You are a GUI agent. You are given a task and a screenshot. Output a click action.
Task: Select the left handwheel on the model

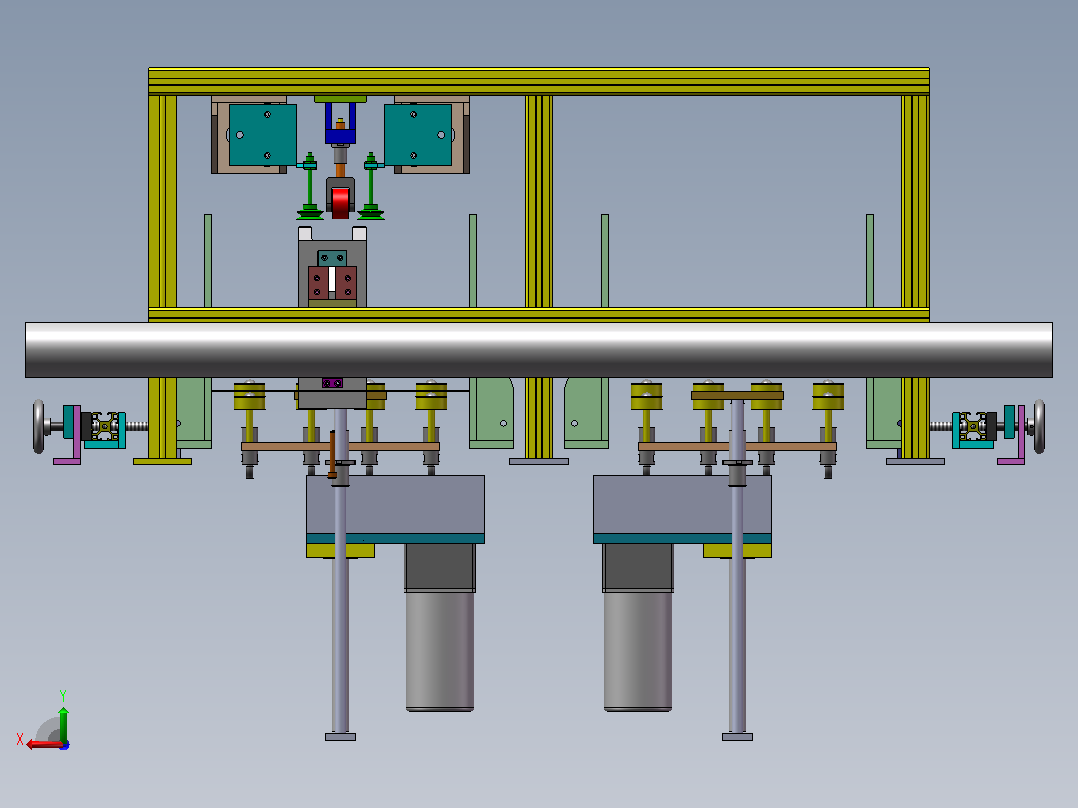(x=38, y=427)
